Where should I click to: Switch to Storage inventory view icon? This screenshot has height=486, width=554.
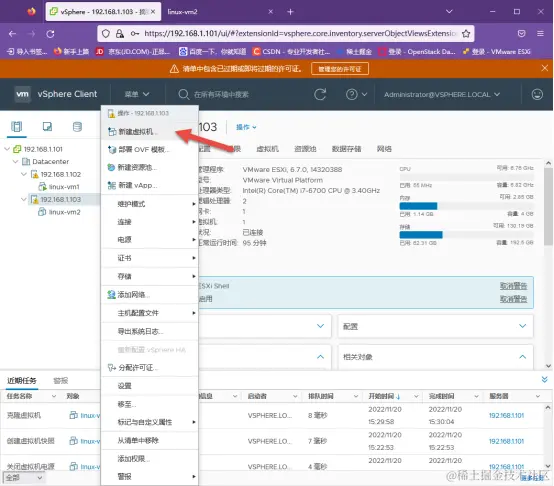[x=77, y=126]
